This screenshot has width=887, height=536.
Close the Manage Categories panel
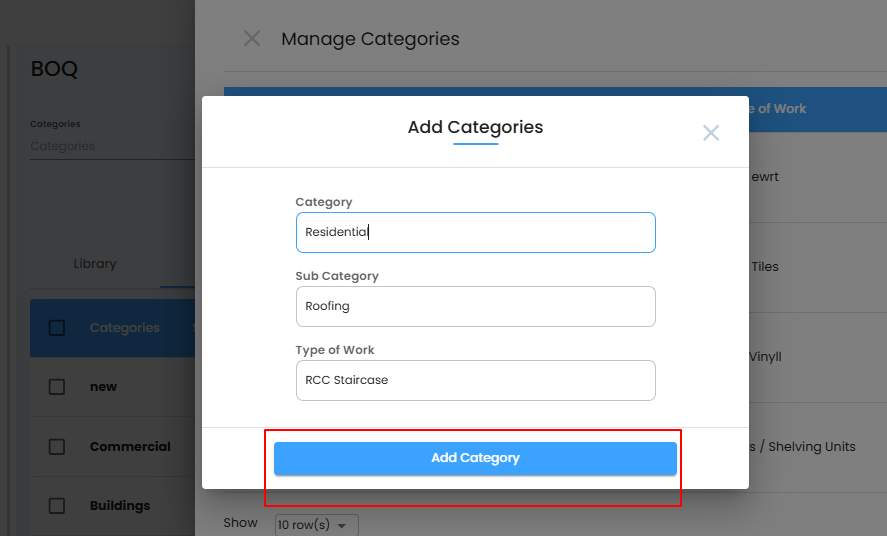point(252,39)
